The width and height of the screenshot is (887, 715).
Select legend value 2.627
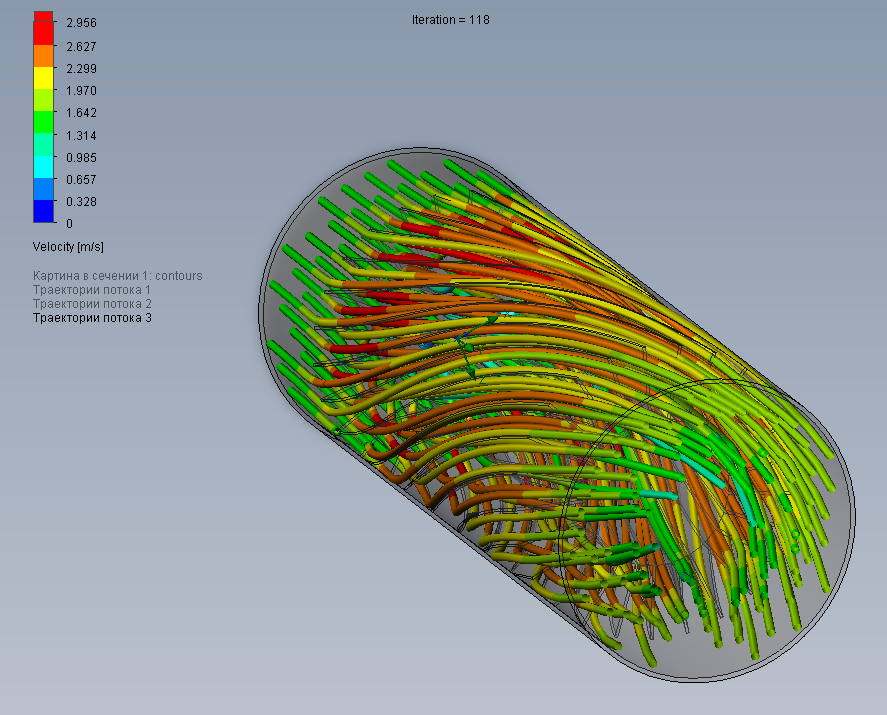click(x=81, y=46)
